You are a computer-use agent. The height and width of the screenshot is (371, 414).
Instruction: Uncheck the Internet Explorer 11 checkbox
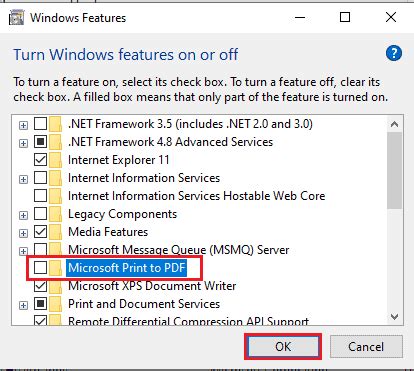[x=41, y=160]
